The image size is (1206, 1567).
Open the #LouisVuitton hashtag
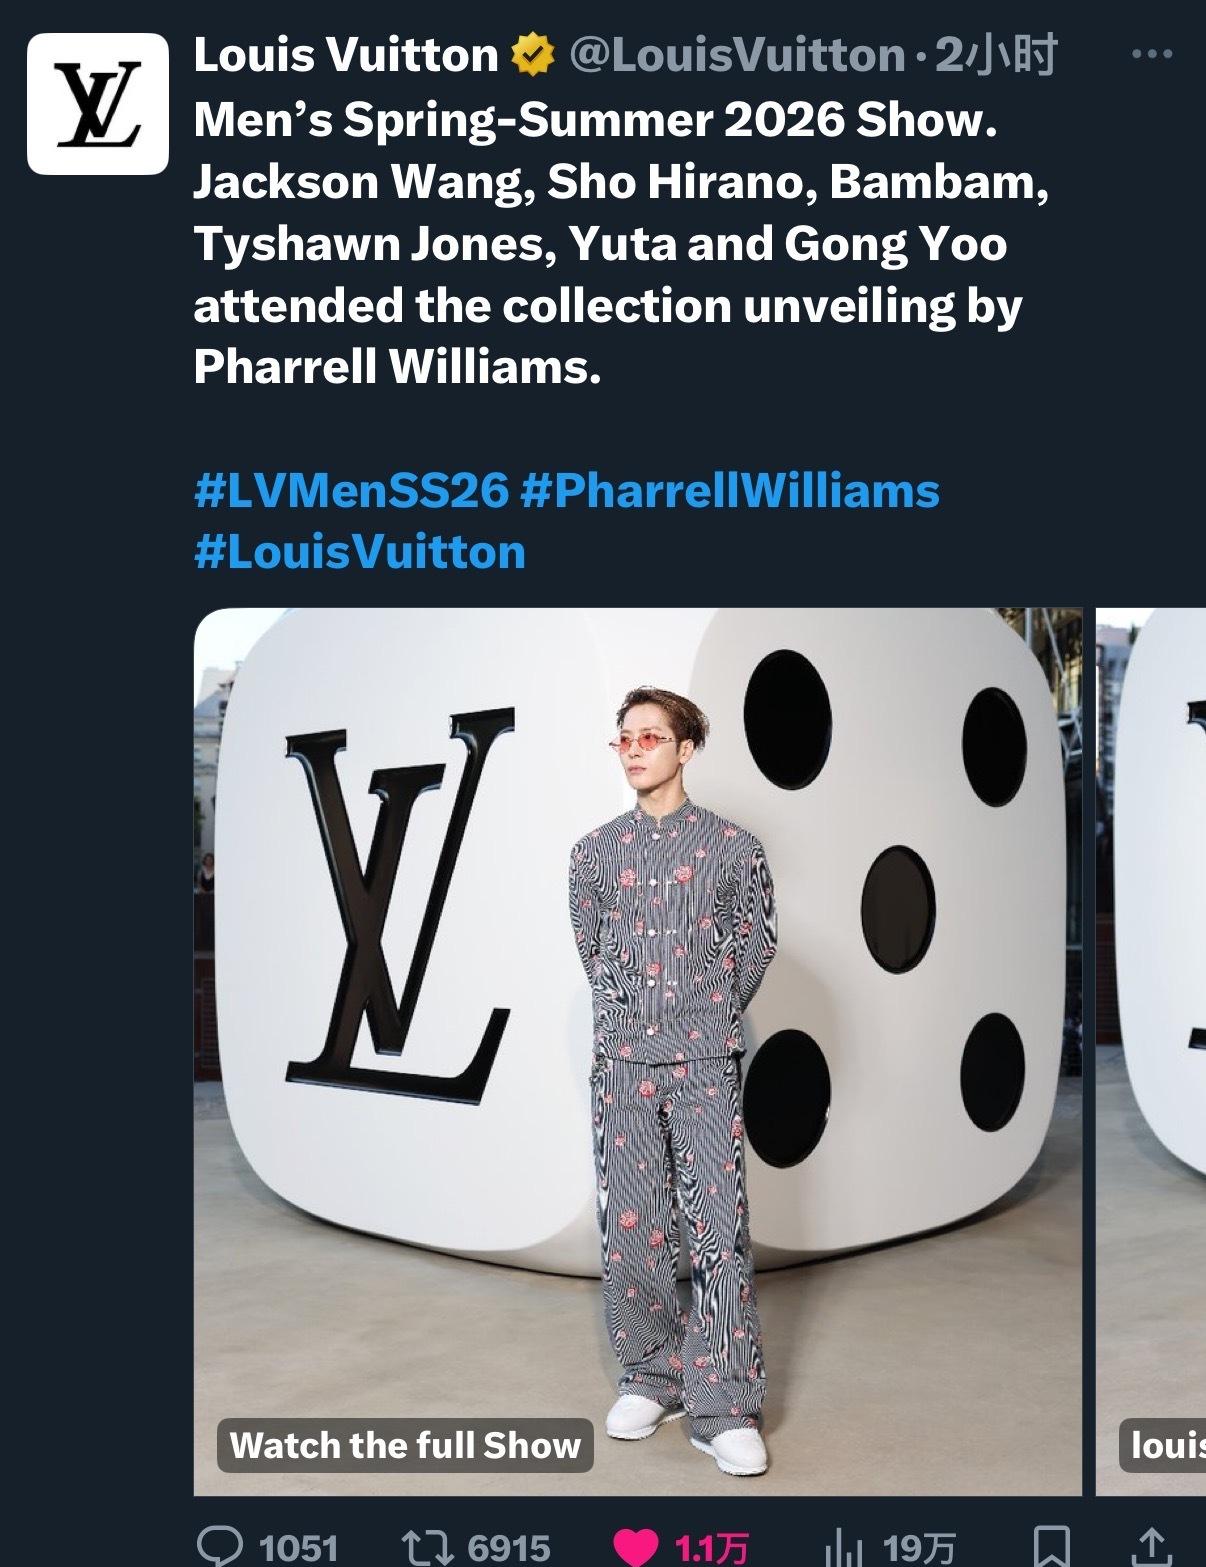click(360, 552)
